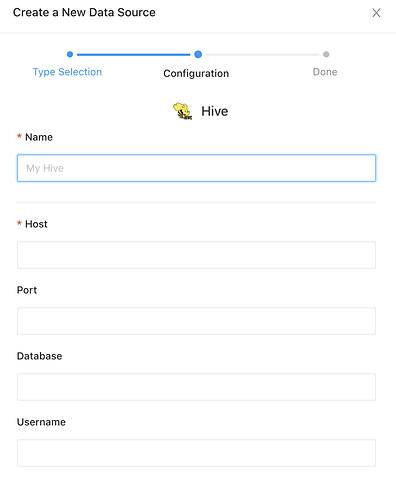Click the Database field label

[x=40, y=356]
